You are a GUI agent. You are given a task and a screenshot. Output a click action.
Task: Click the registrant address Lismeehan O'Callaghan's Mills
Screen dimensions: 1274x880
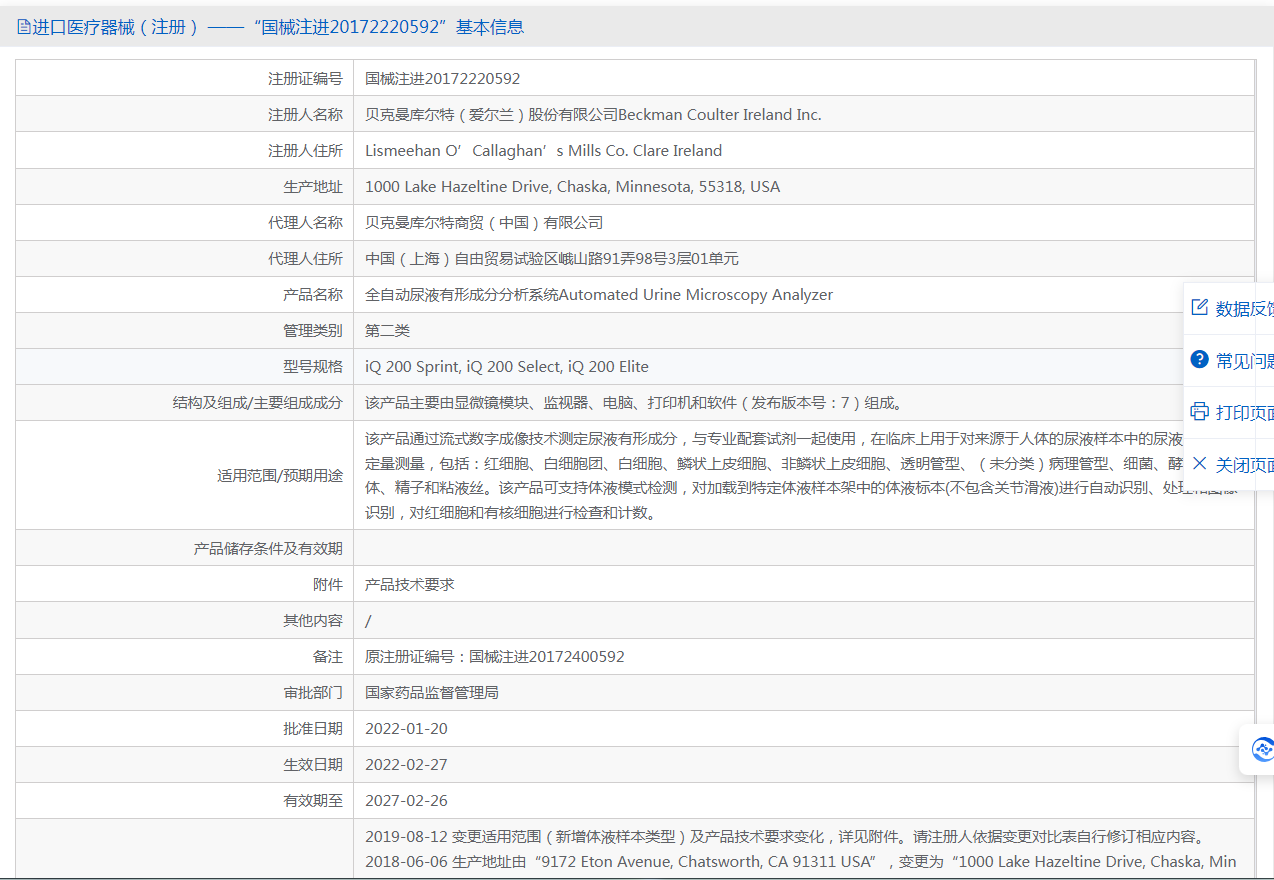pos(543,150)
